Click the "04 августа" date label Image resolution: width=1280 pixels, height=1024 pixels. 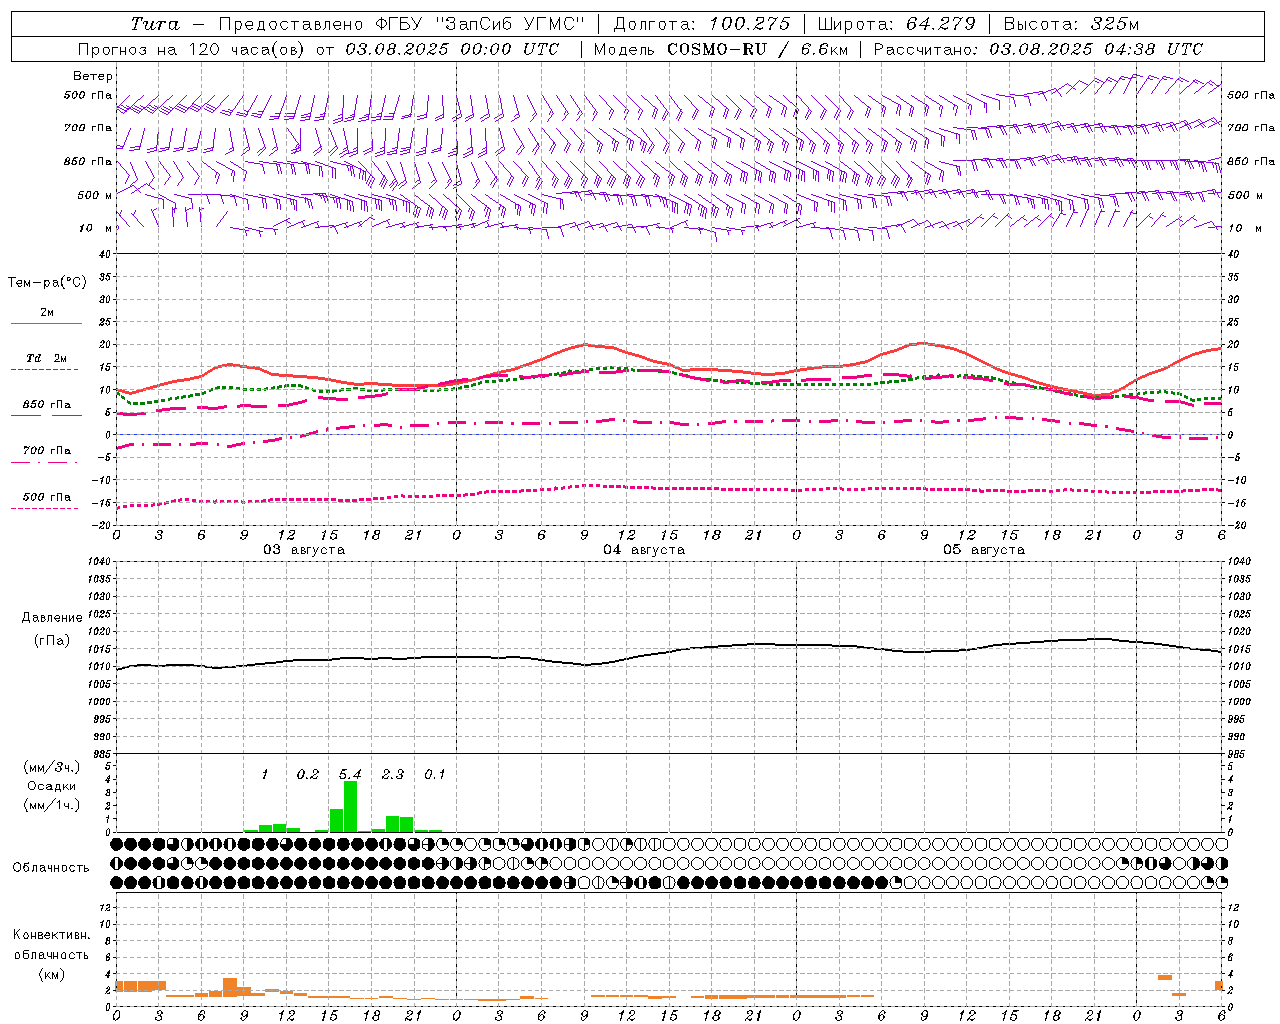coord(644,550)
